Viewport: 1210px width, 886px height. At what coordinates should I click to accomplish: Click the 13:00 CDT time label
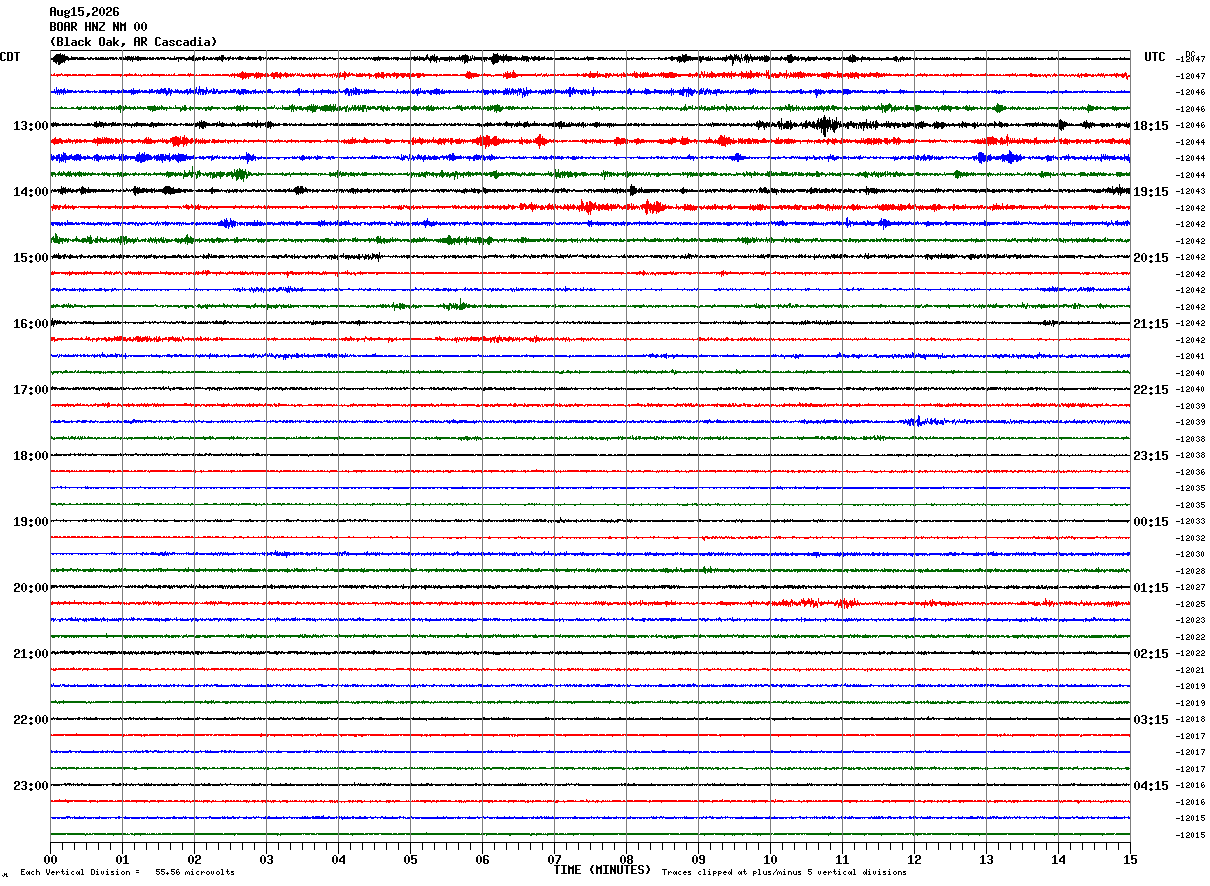30,126
